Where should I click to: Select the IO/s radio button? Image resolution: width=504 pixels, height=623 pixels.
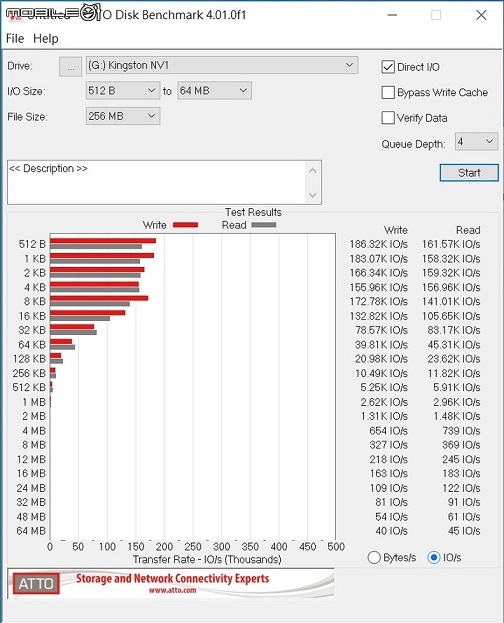tap(434, 557)
